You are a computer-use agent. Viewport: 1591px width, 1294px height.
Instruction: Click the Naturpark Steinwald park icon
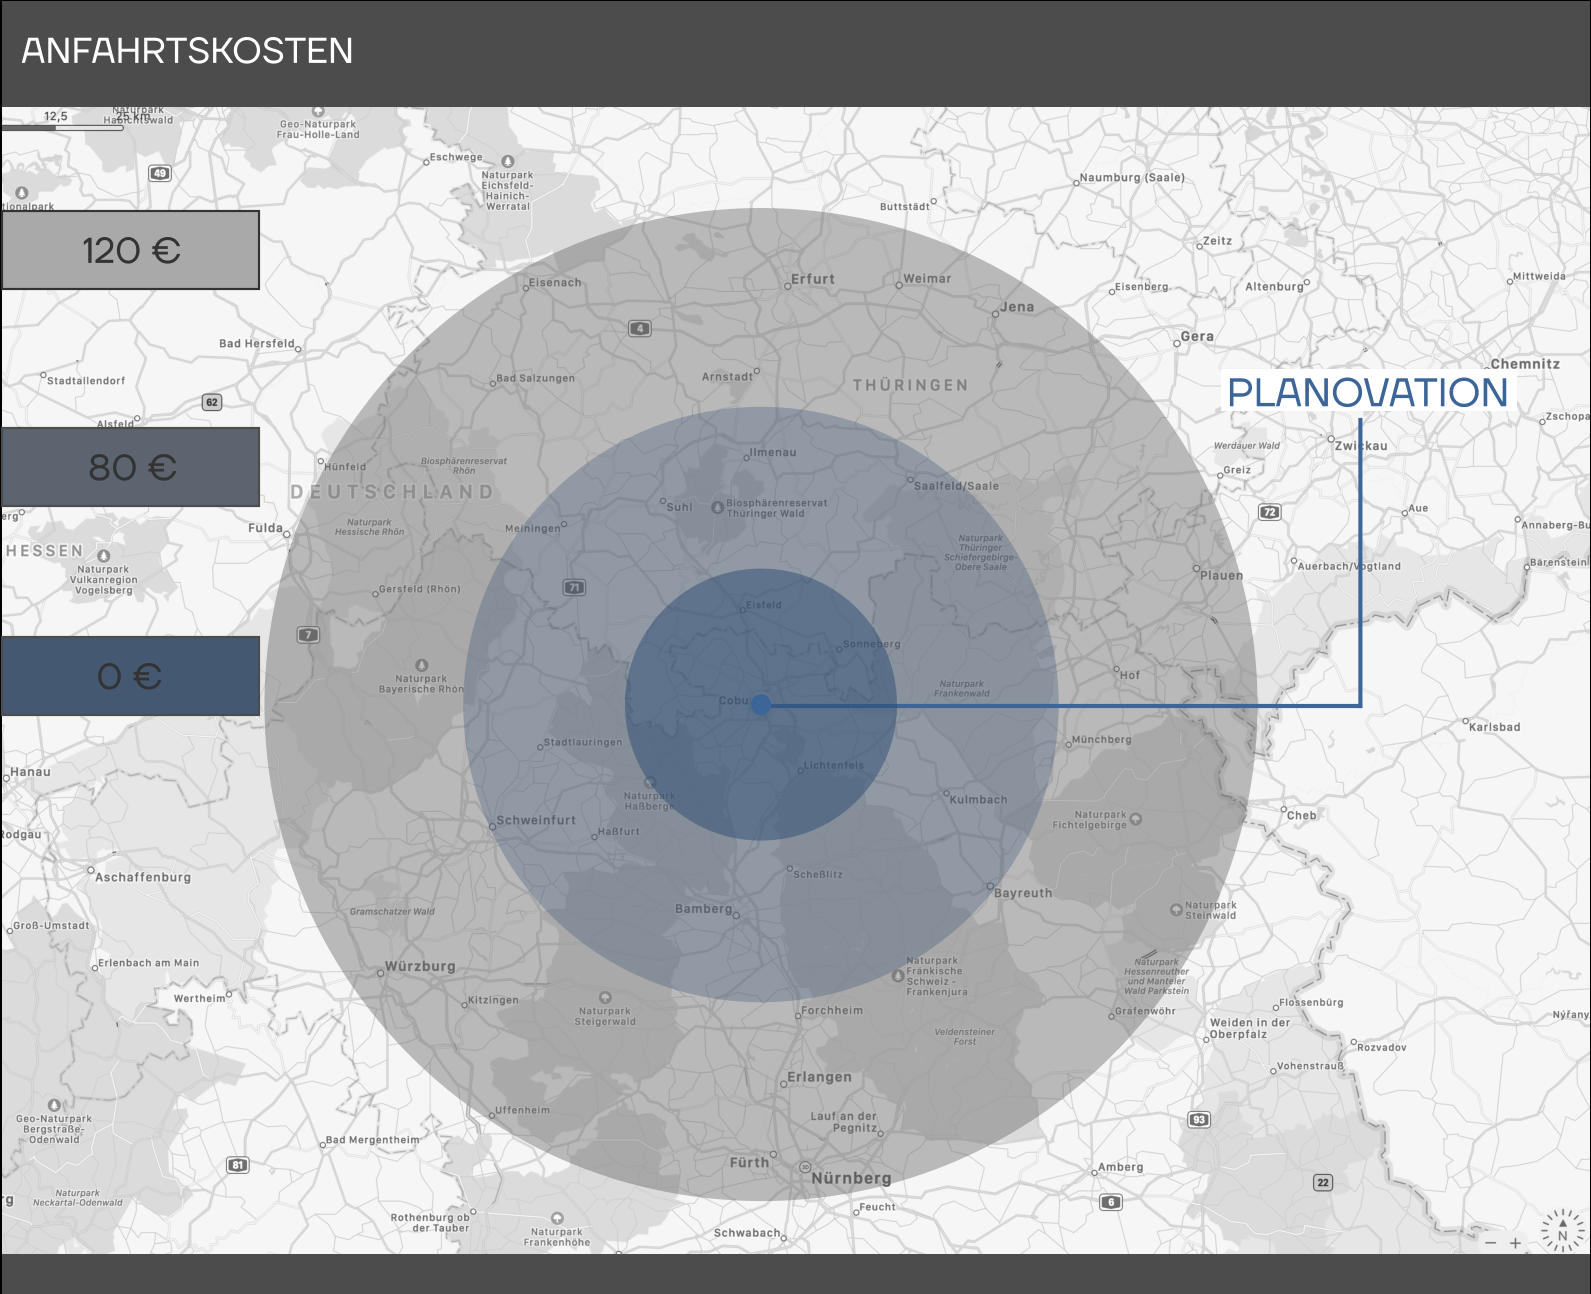click(1176, 909)
